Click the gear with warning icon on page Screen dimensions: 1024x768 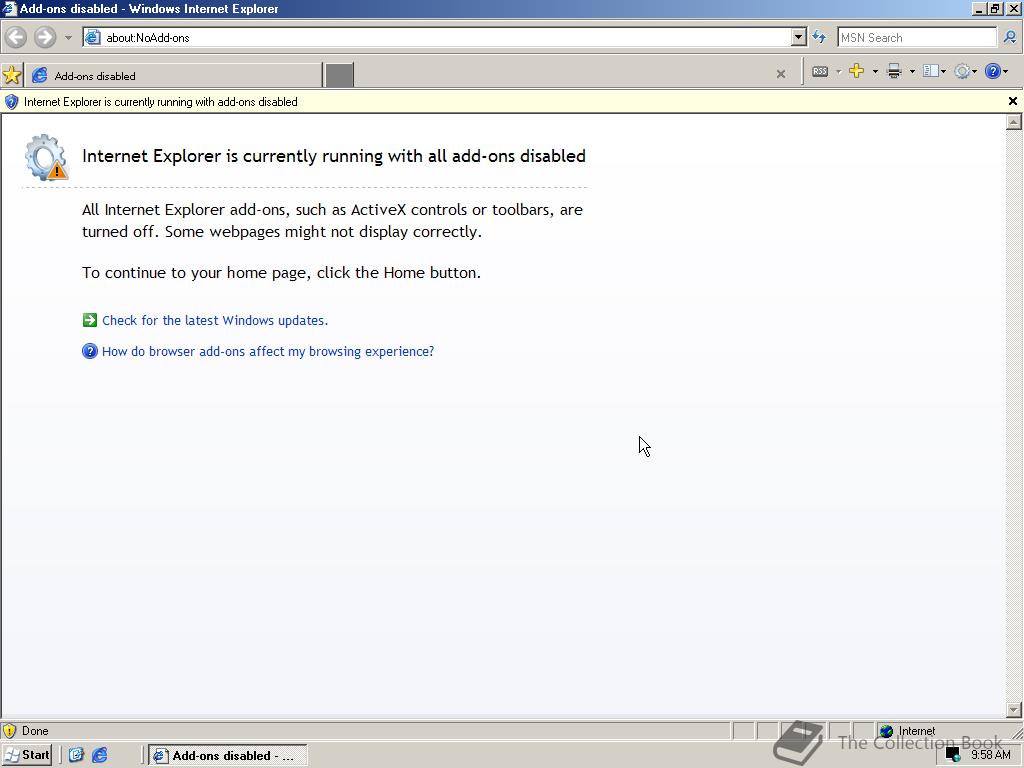coord(46,157)
